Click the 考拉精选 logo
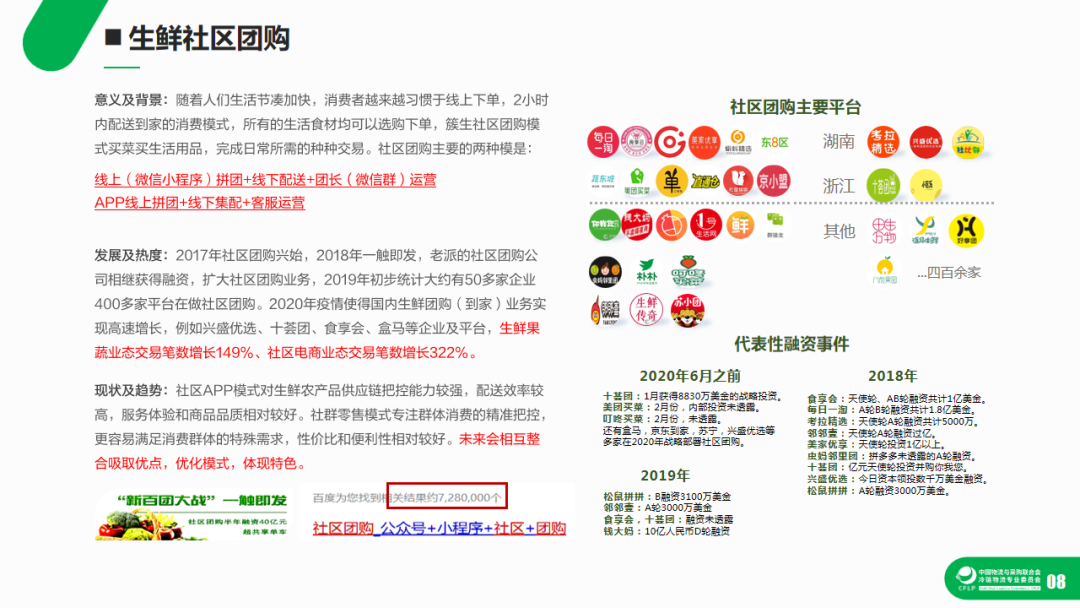 pyautogui.click(x=883, y=143)
